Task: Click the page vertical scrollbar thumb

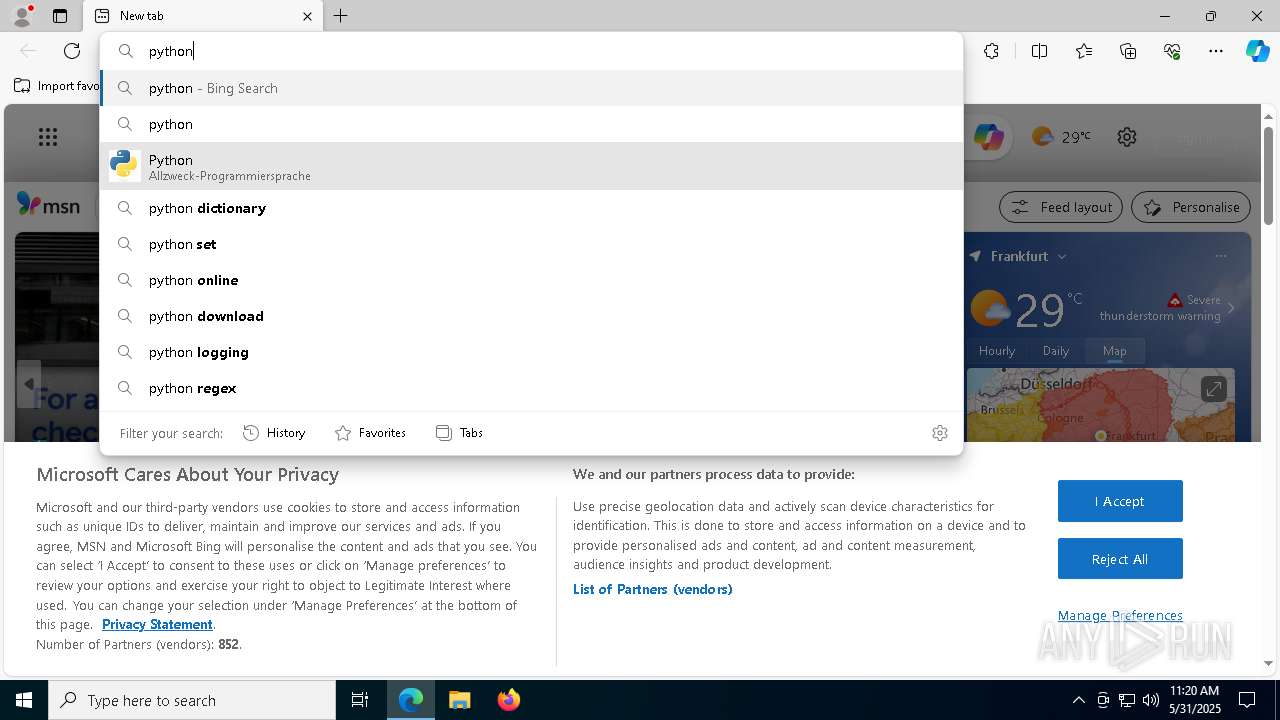Action: (x=1268, y=175)
